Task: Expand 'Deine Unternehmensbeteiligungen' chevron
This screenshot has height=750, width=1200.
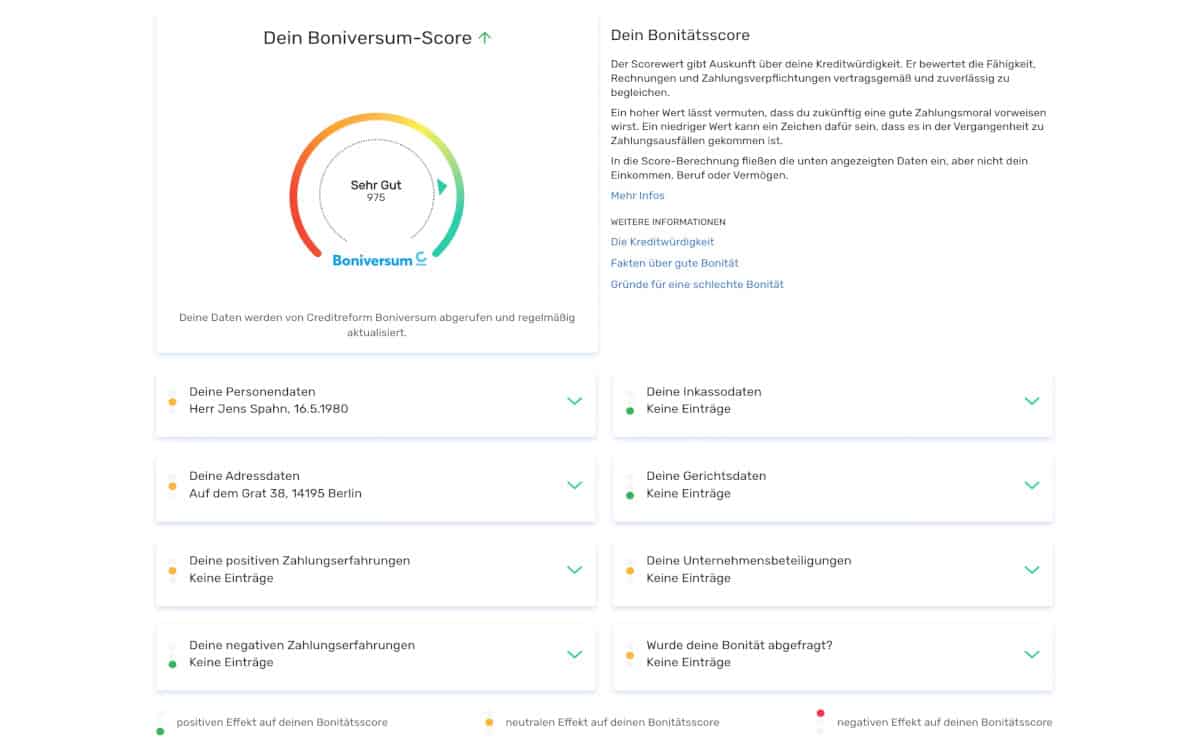Action: pos(1032,570)
